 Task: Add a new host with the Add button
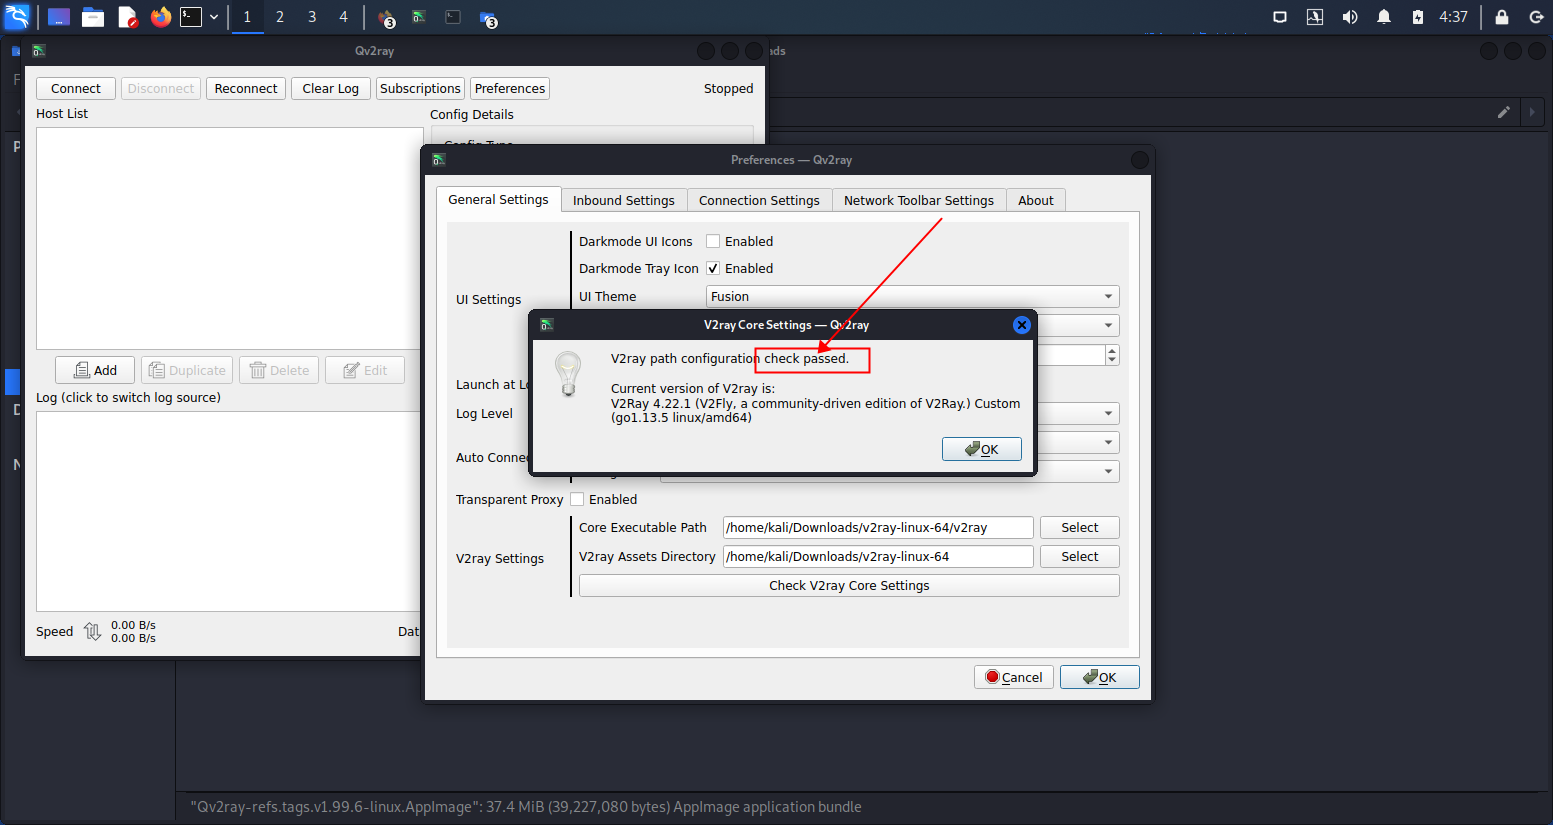95,370
